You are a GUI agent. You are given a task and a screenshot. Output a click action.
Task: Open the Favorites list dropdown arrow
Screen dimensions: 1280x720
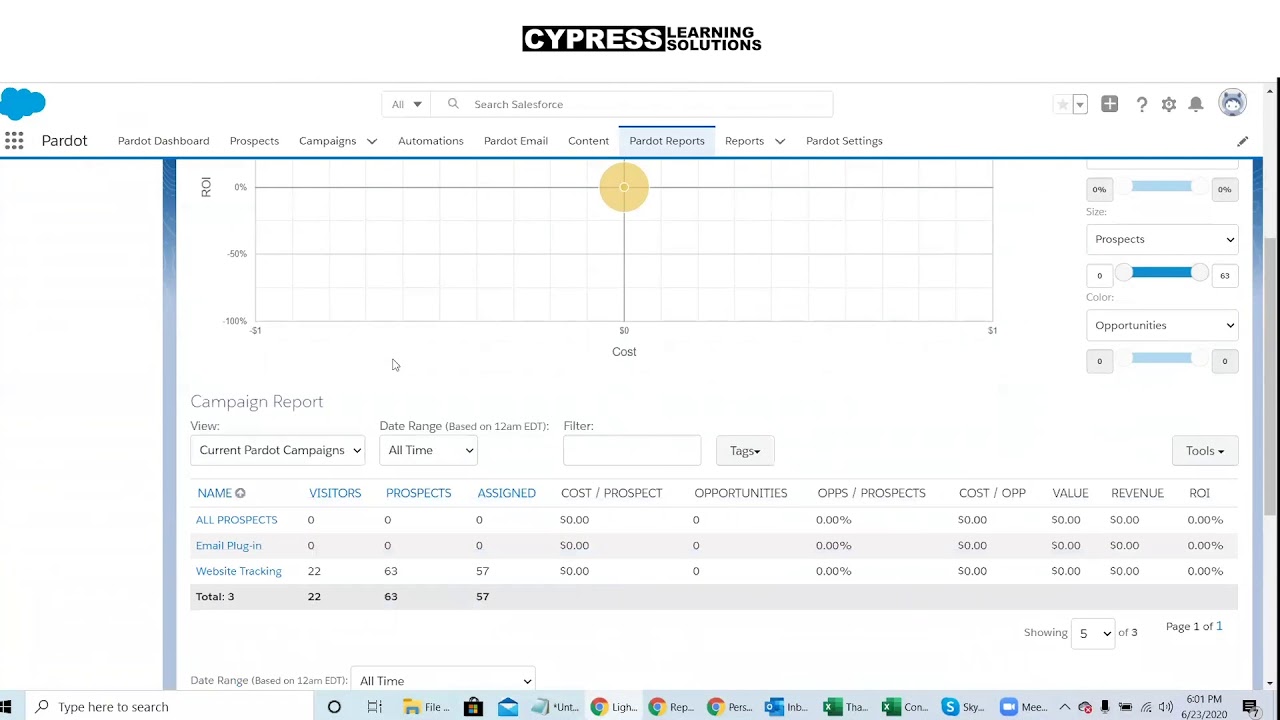coord(1080,104)
